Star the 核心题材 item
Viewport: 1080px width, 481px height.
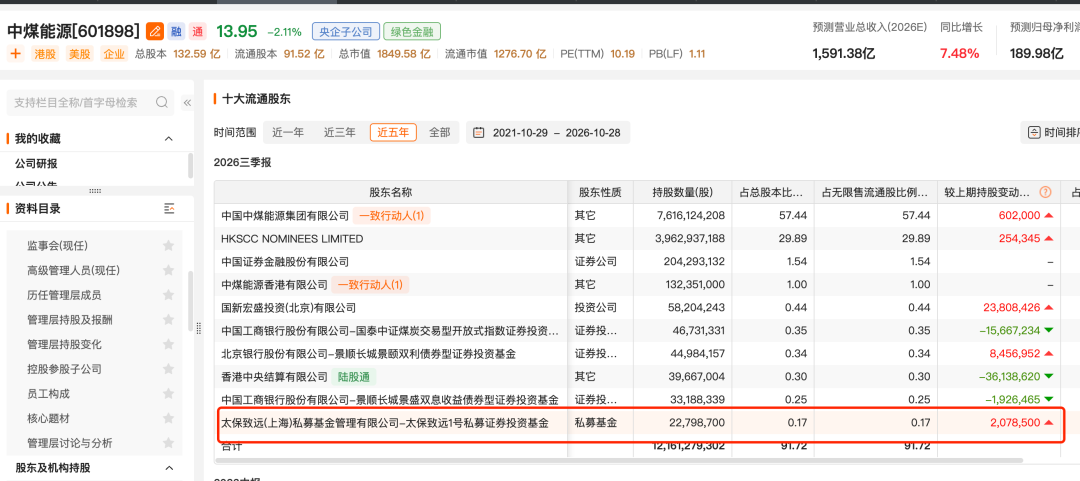coord(168,418)
